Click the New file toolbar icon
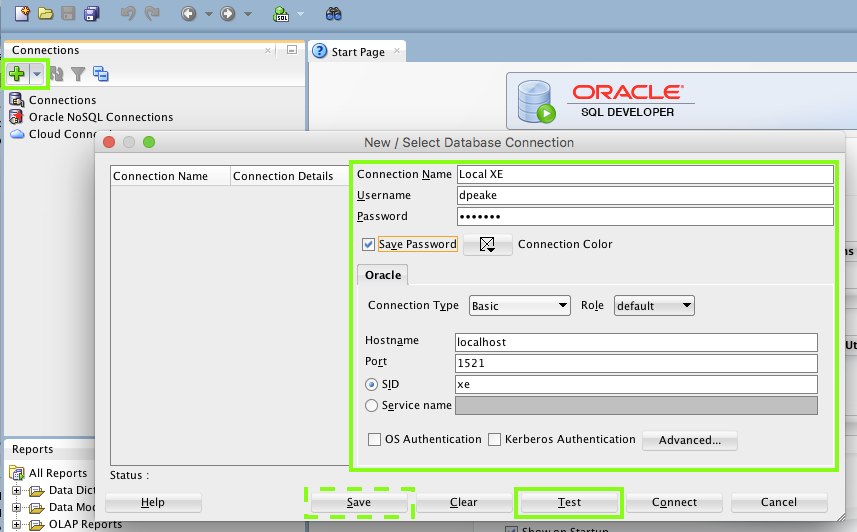 pos(22,13)
